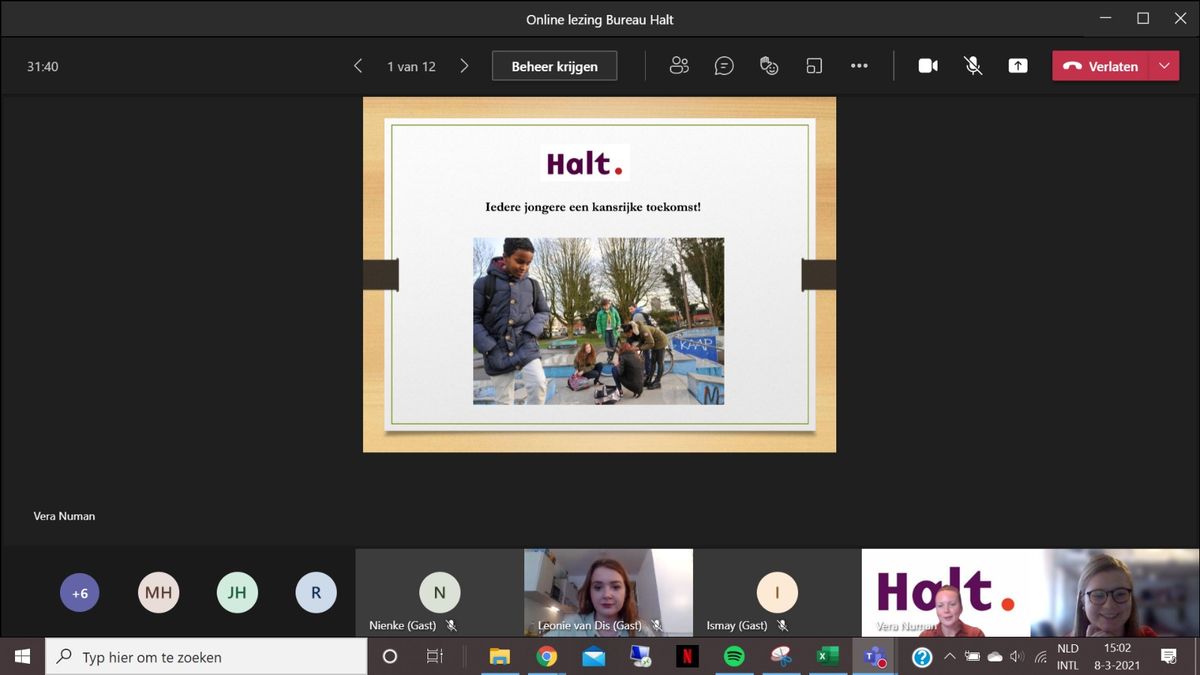Advance to the next slide
This screenshot has height=675, width=1200.
464,66
